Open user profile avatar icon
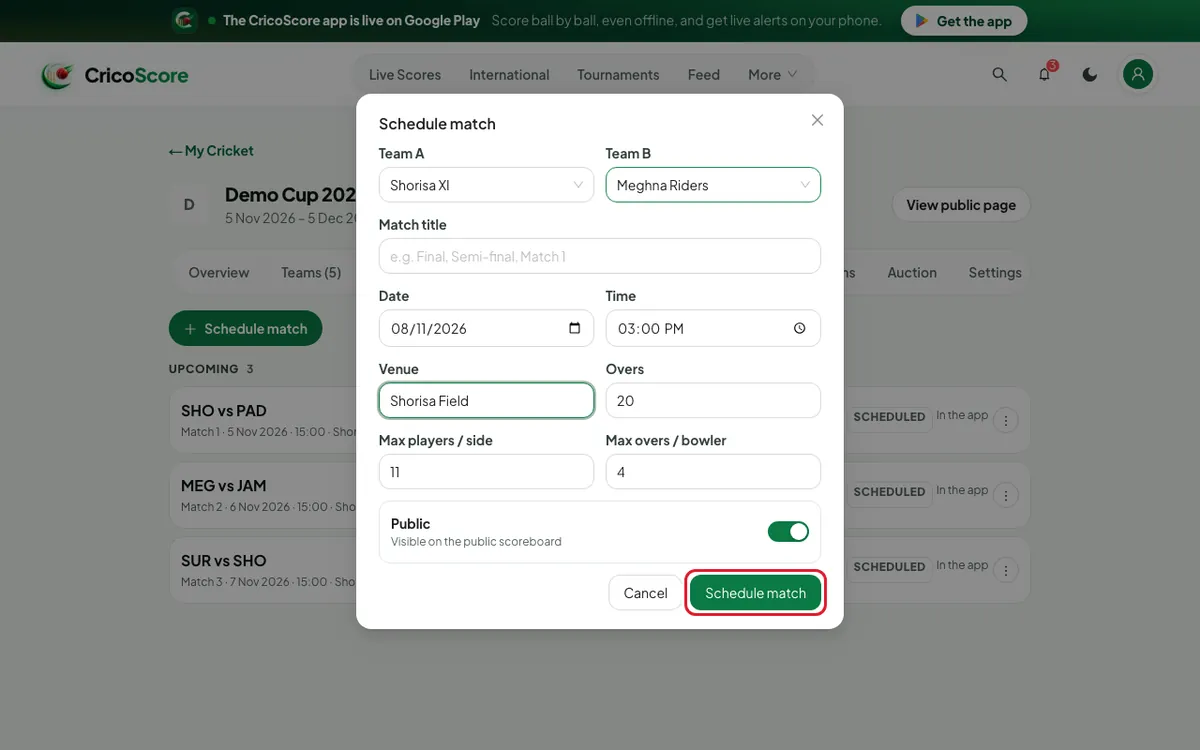The height and width of the screenshot is (750, 1200). coord(1138,74)
